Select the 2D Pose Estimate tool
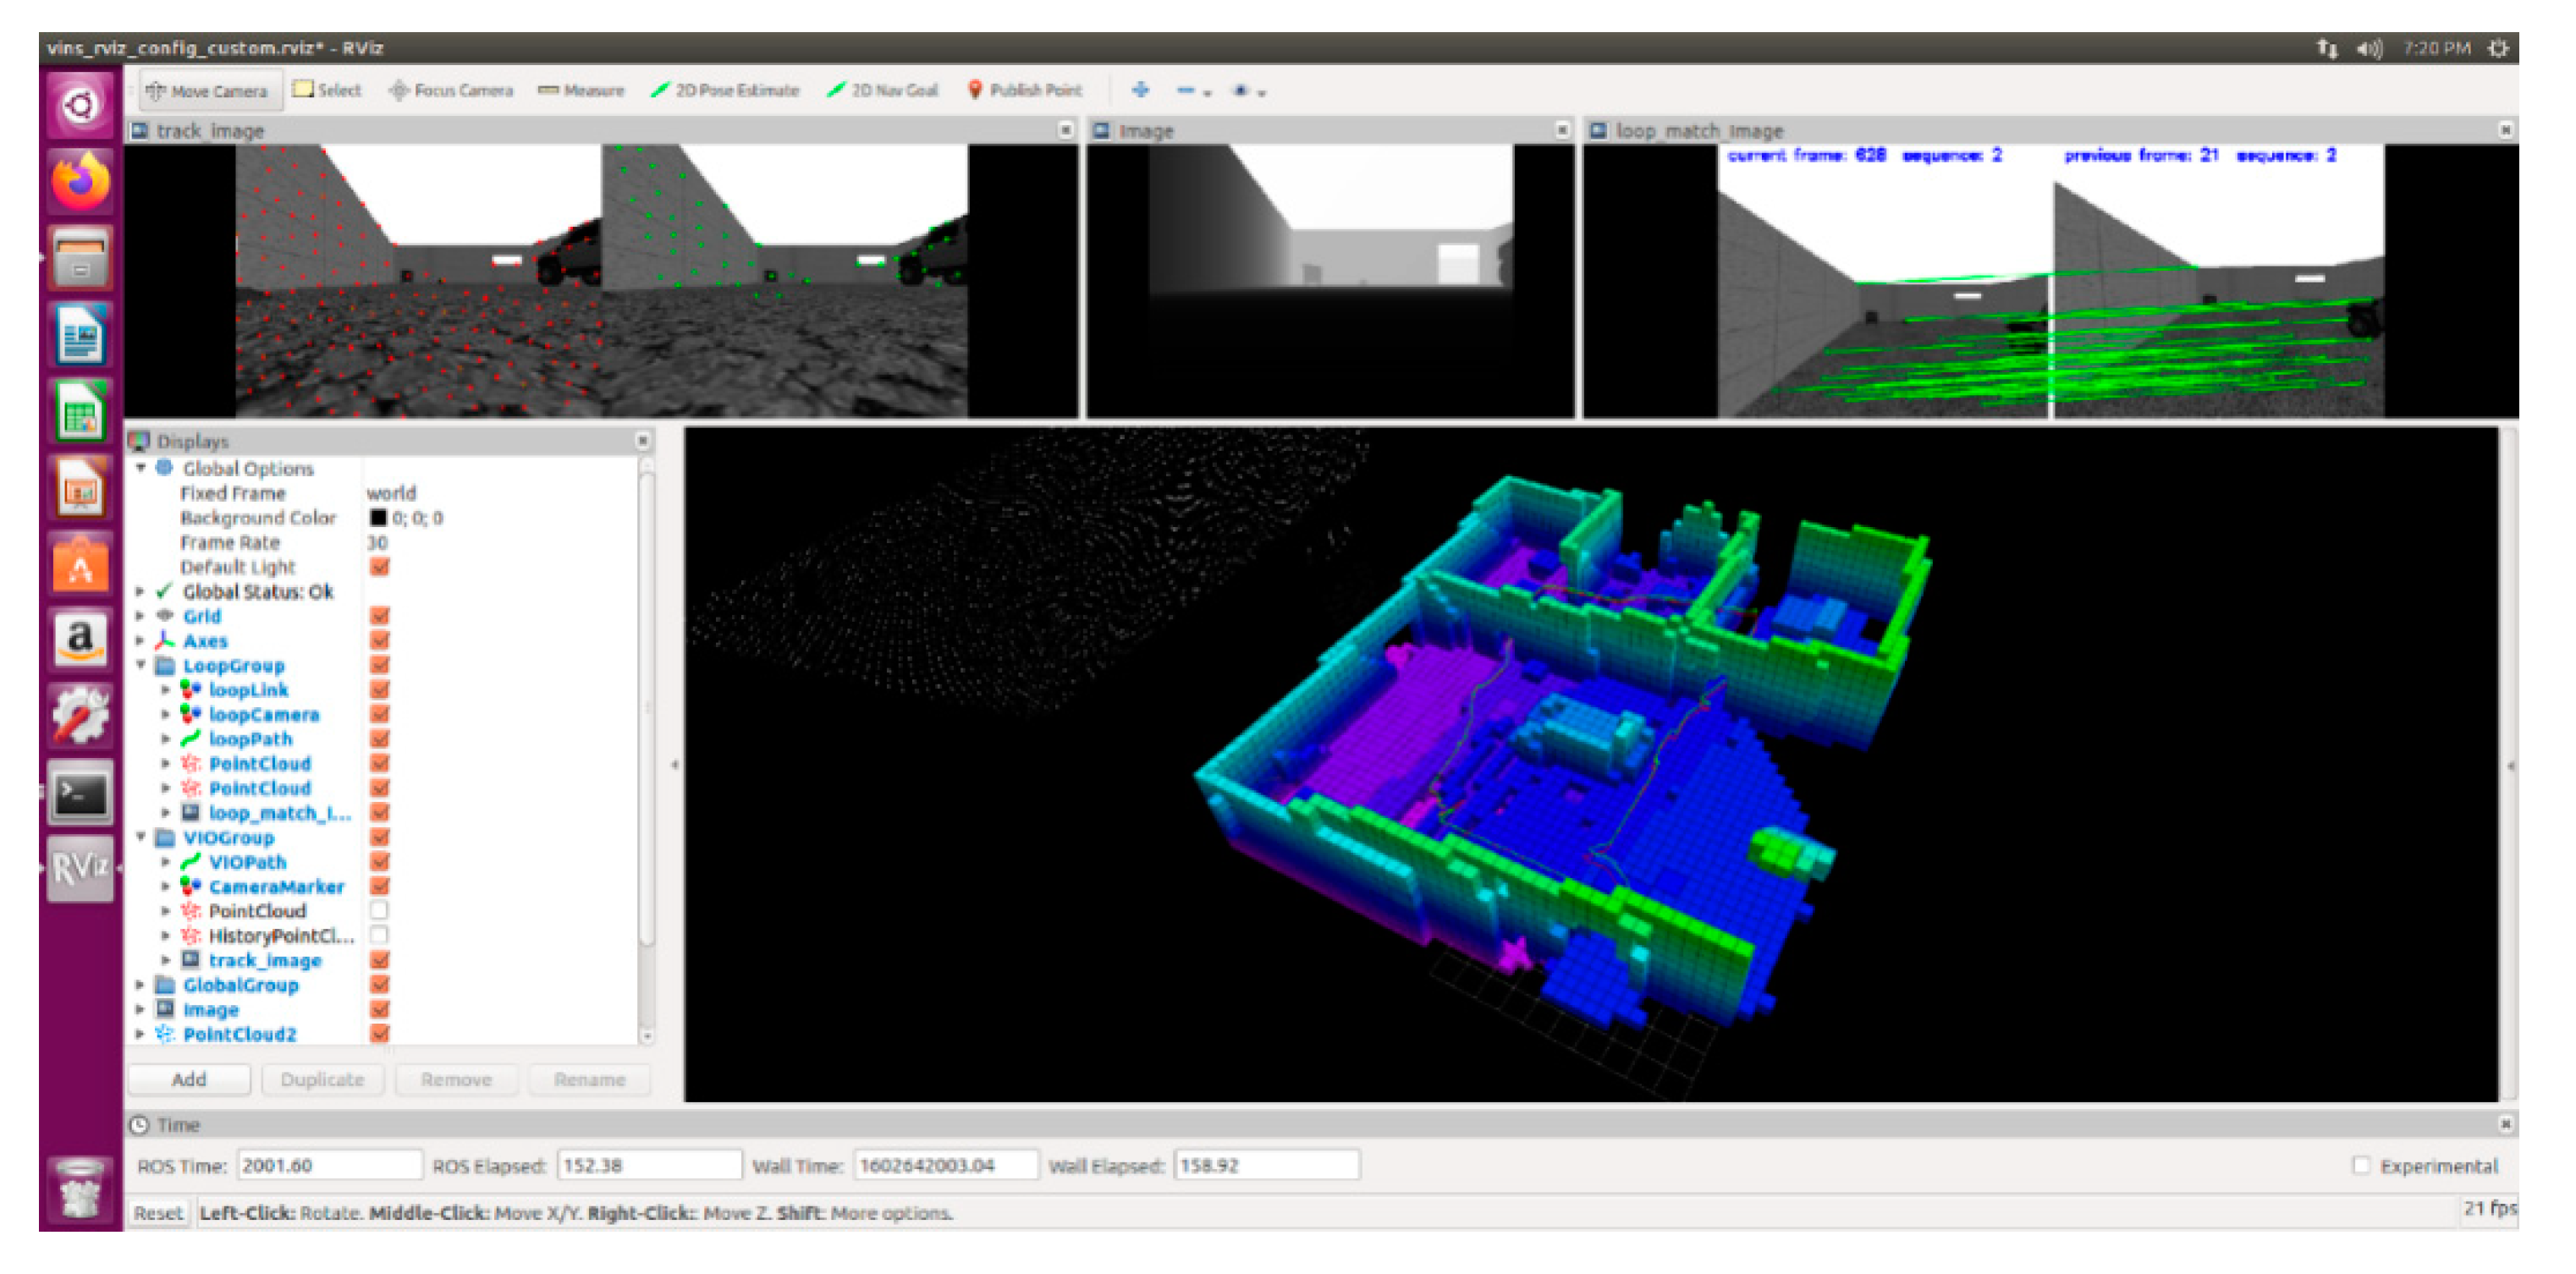The width and height of the screenshot is (2576, 1274). pyautogui.click(x=725, y=91)
